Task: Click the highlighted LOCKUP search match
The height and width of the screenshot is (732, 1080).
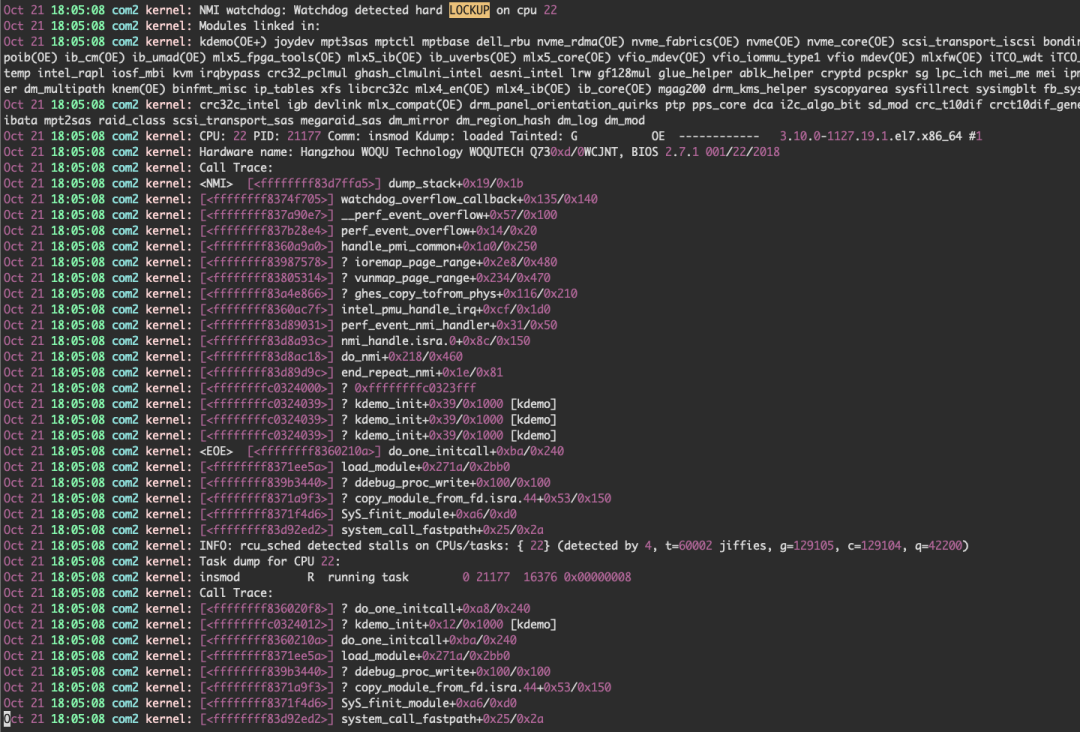Action: [x=469, y=10]
